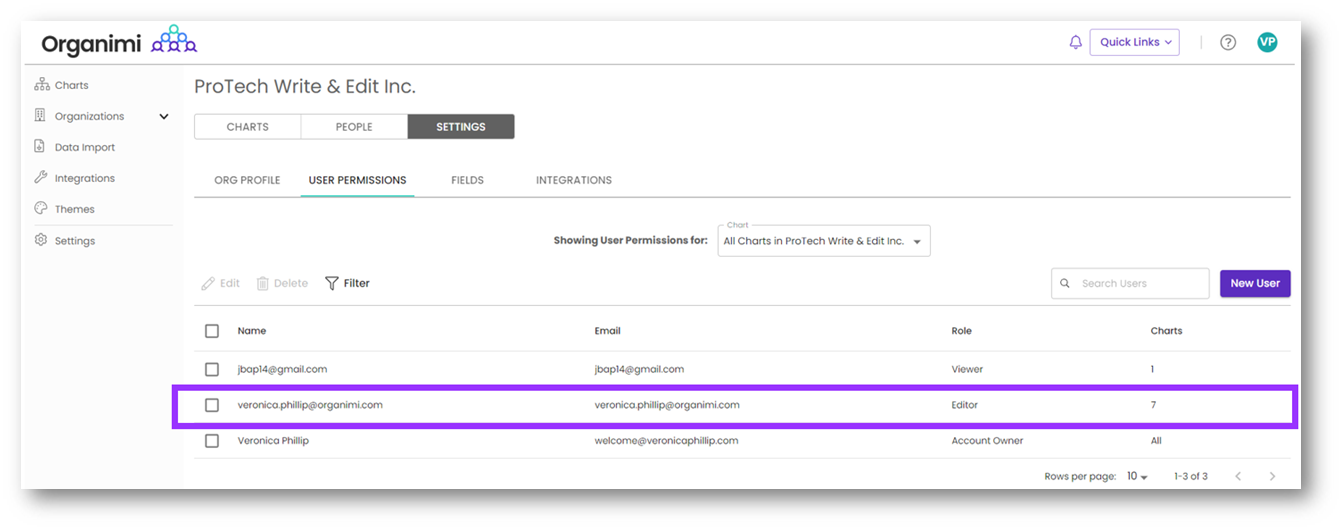1343x531 pixels.
Task: Click the Integrations wrench icon in sidebar
Action: (x=41, y=178)
